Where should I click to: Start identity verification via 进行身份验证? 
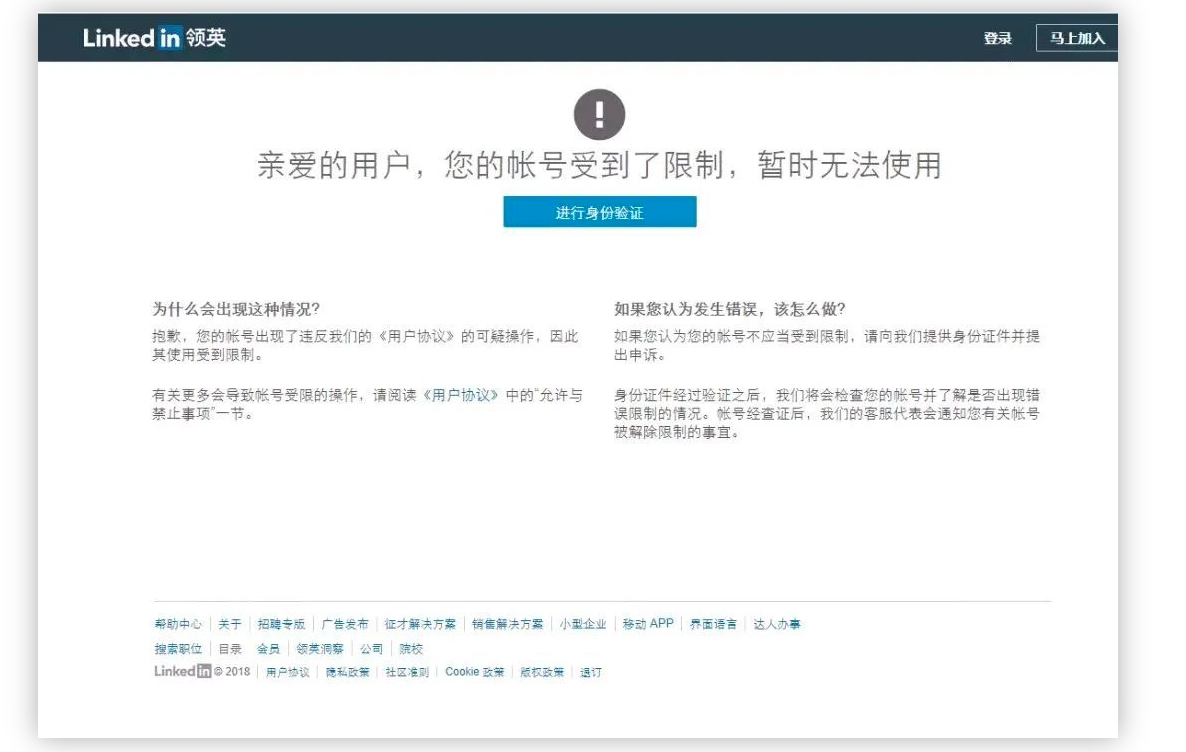600,212
